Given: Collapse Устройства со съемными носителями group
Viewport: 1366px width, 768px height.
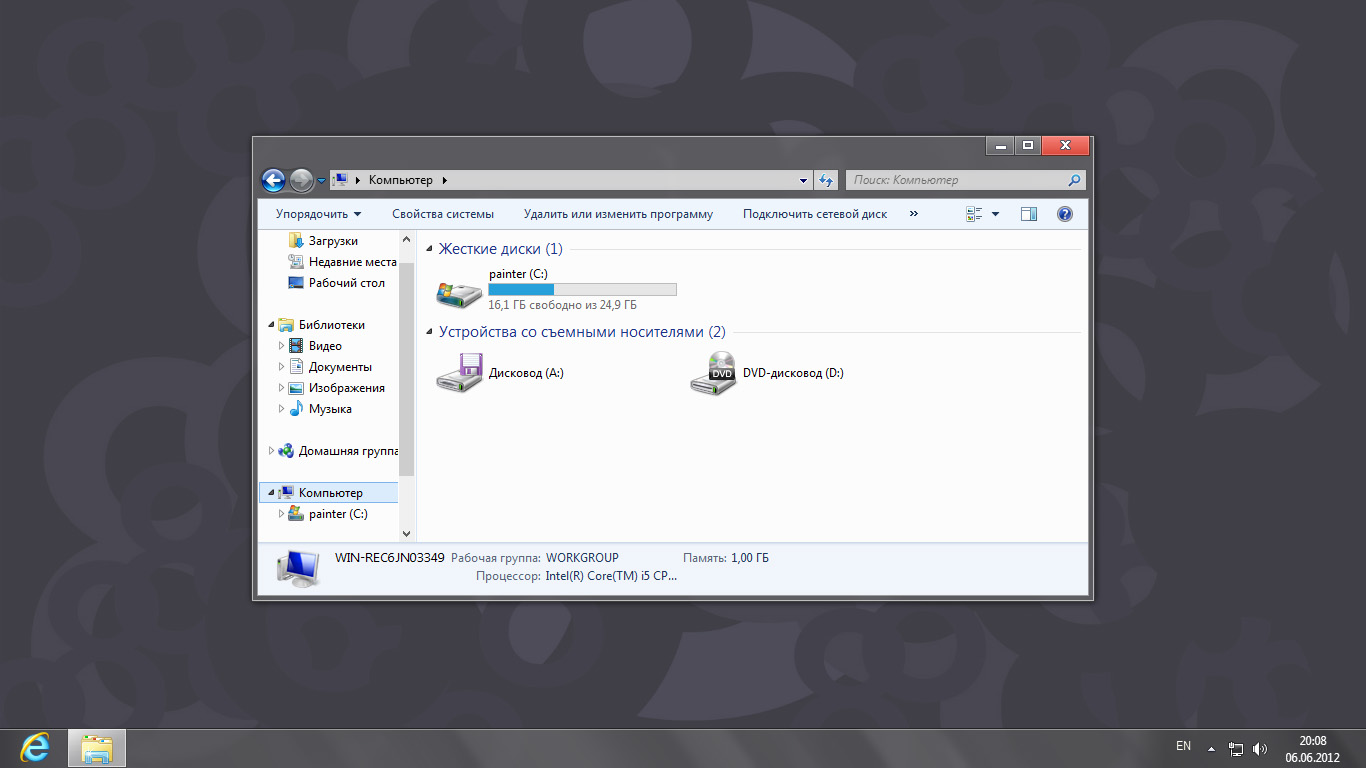Looking at the screenshot, I should tap(429, 332).
